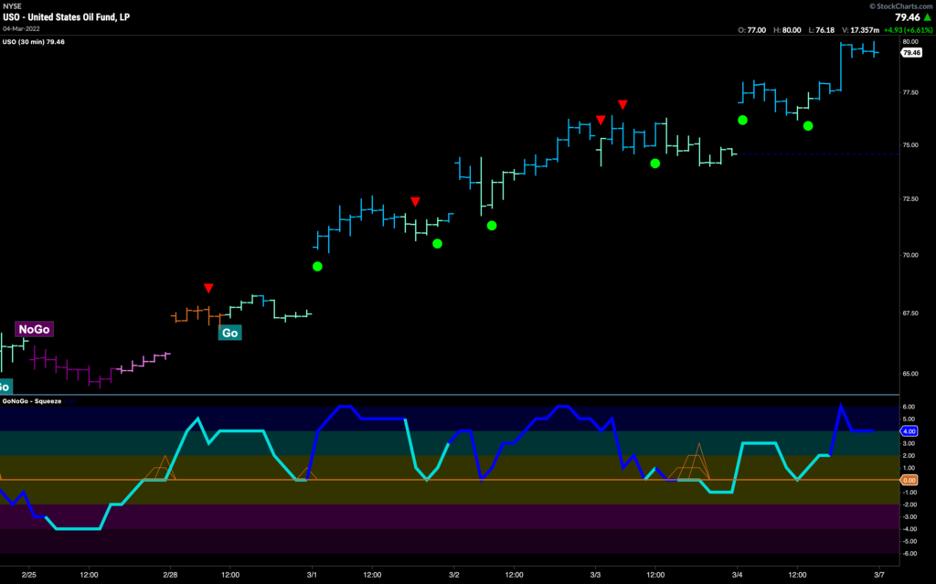
Task: Click the orange 0.00 zero-line tag
Action: point(911,480)
